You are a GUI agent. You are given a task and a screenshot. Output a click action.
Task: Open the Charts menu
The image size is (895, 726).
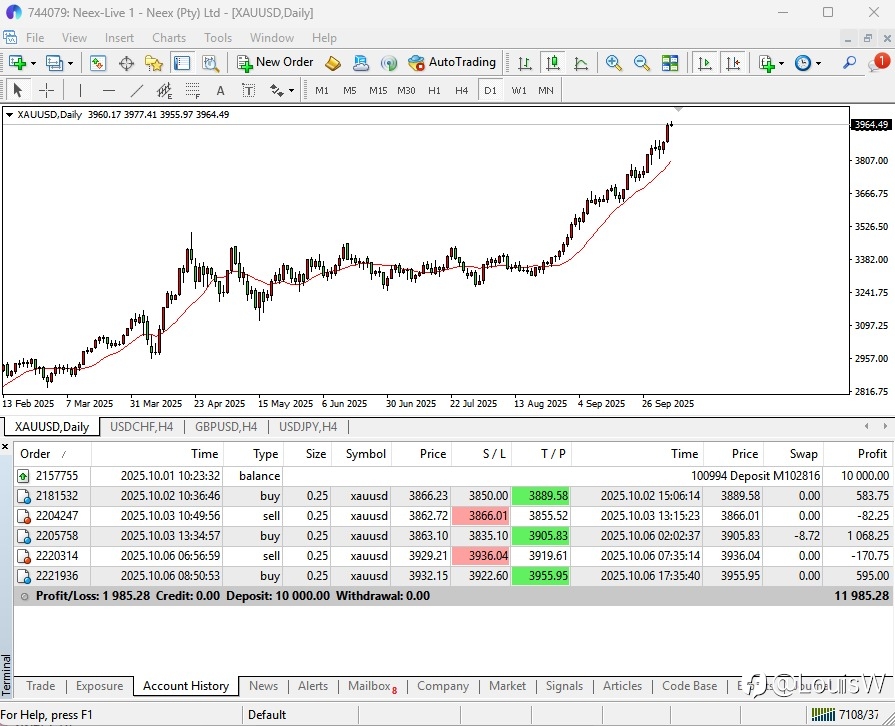[x=168, y=38]
